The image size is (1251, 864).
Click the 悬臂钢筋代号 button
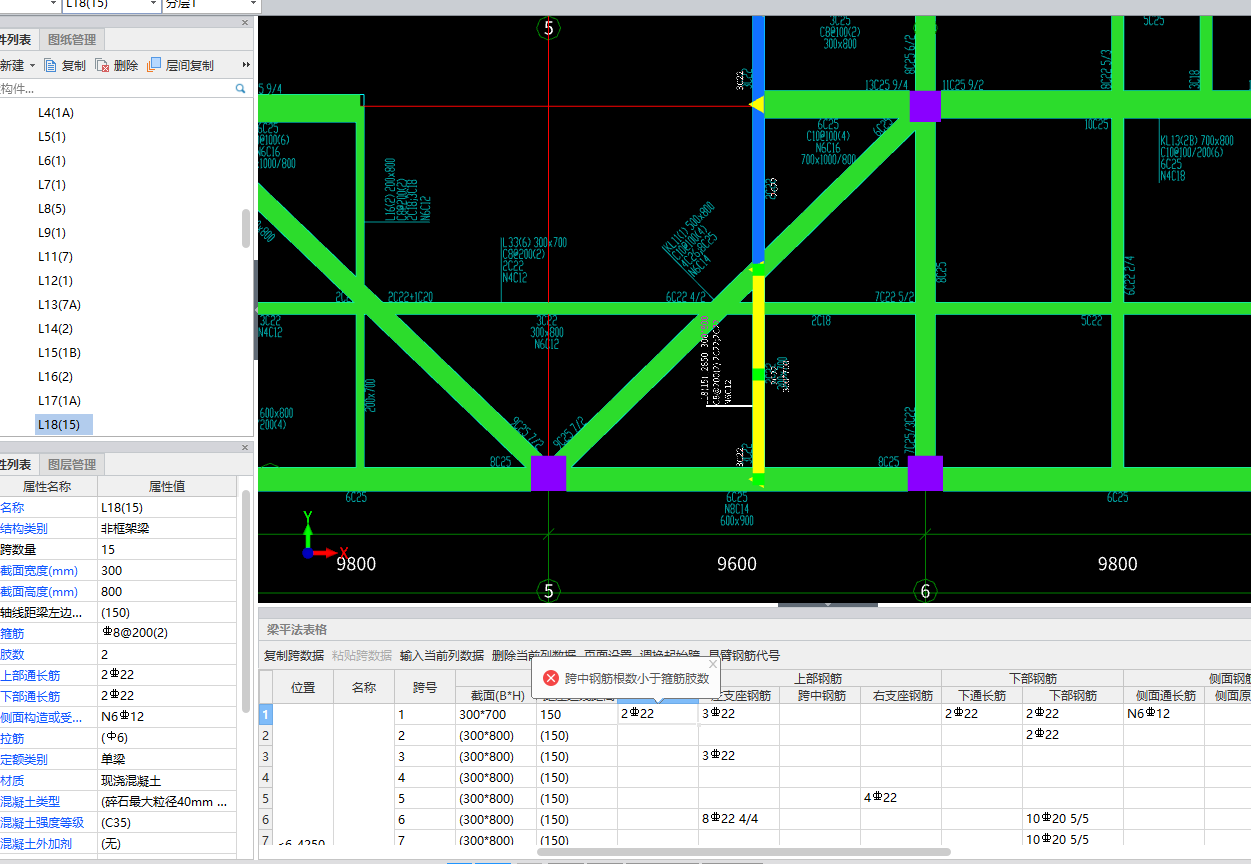pyautogui.click(x=744, y=656)
